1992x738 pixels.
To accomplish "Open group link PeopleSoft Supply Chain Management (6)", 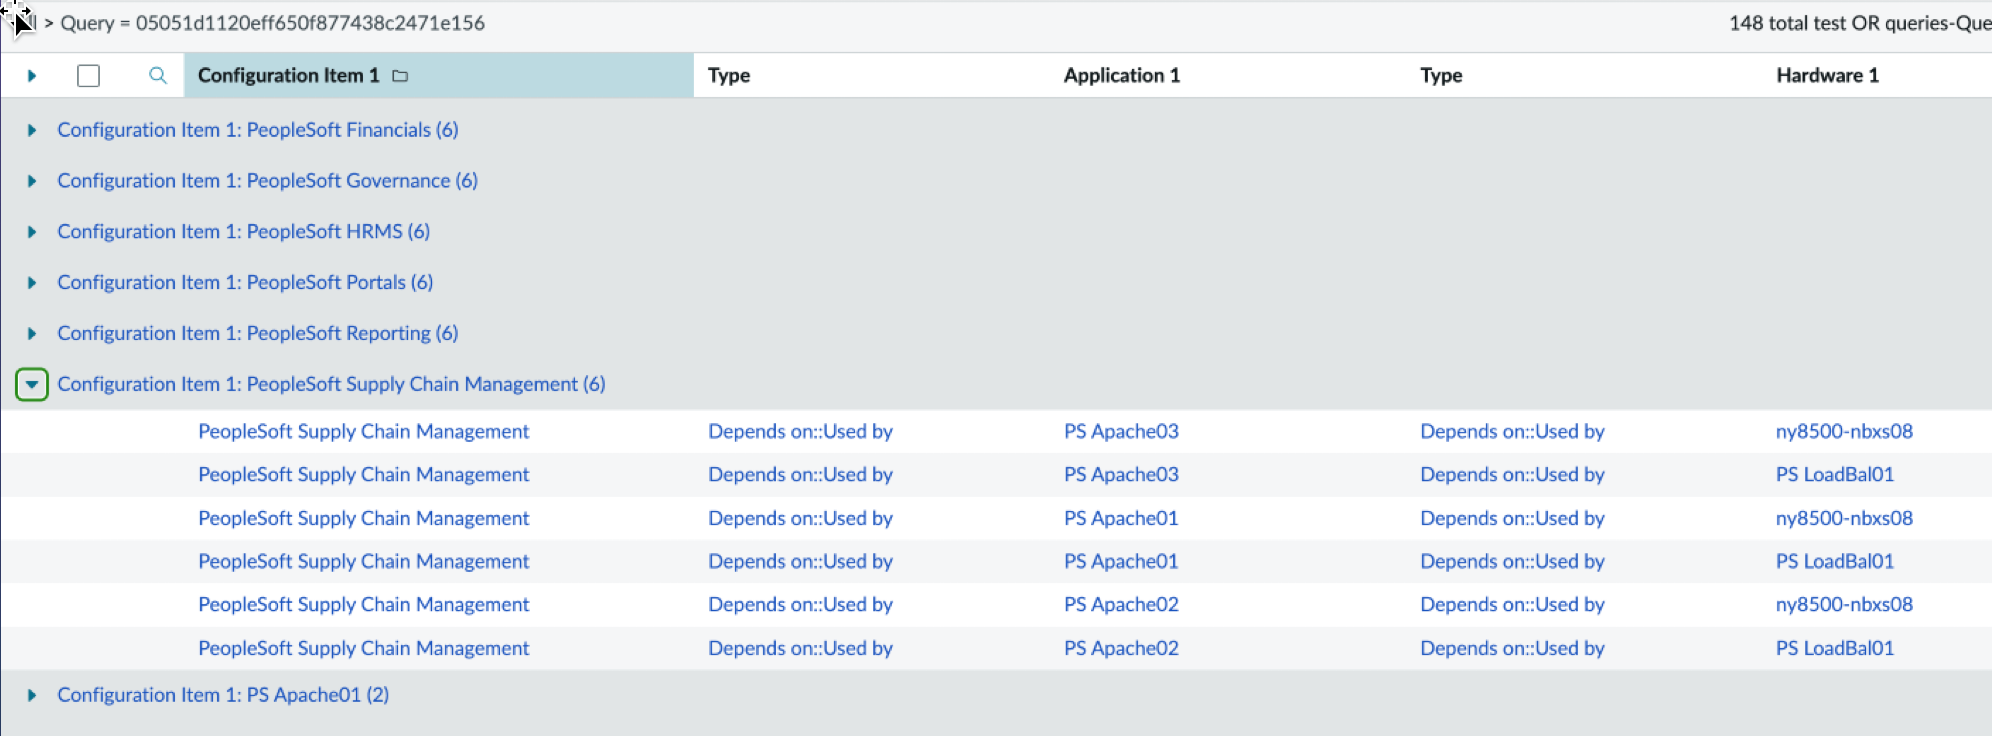I will [331, 384].
